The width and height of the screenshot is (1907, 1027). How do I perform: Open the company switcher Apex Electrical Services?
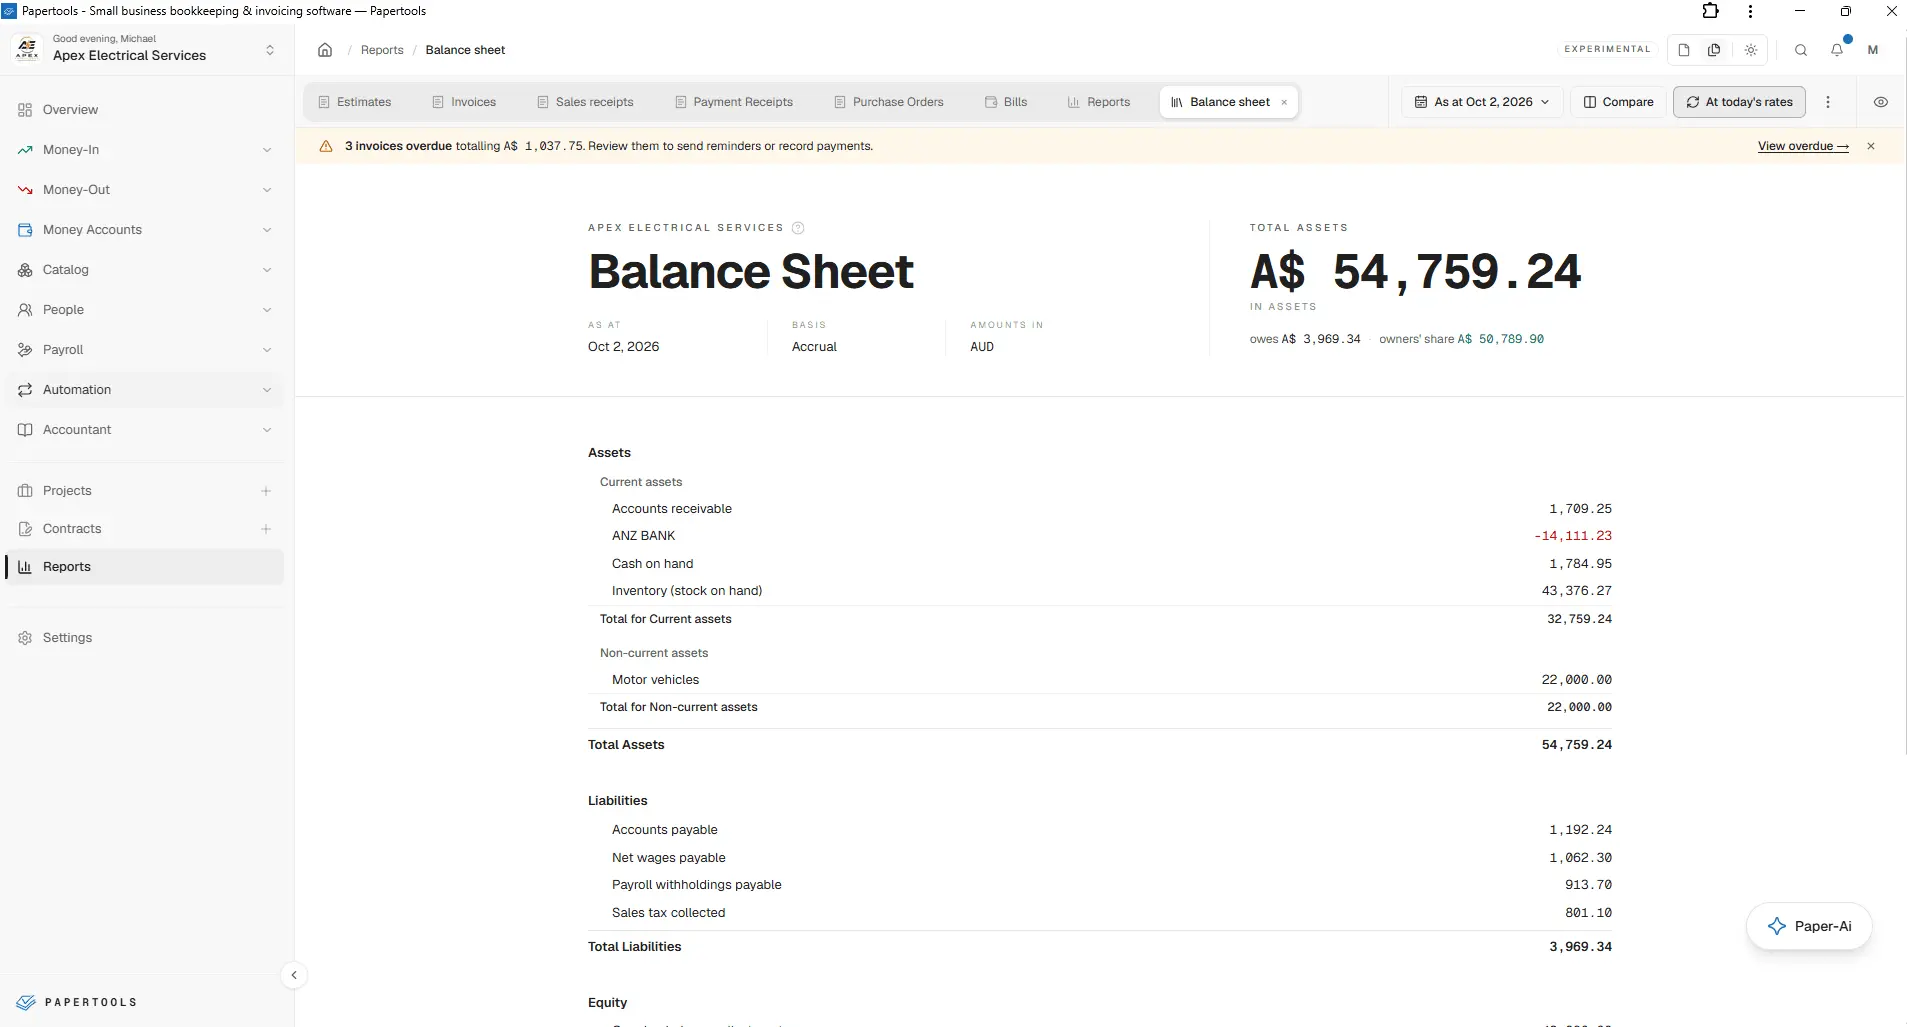[146, 48]
